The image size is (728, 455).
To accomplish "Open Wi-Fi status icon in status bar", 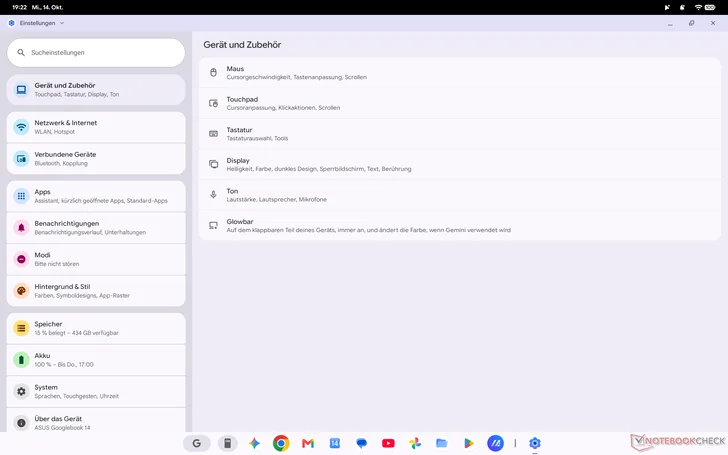I will coord(698,7).
